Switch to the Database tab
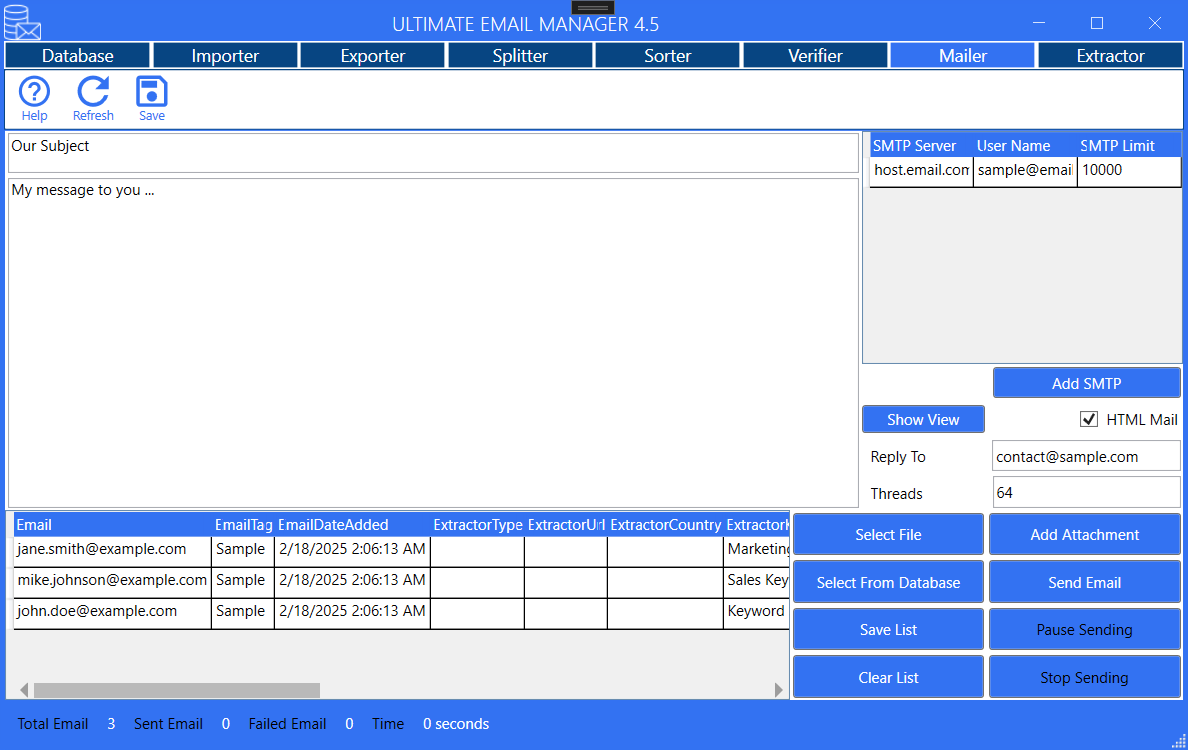Viewport: 1188px width, 750px height. (76, 55)
